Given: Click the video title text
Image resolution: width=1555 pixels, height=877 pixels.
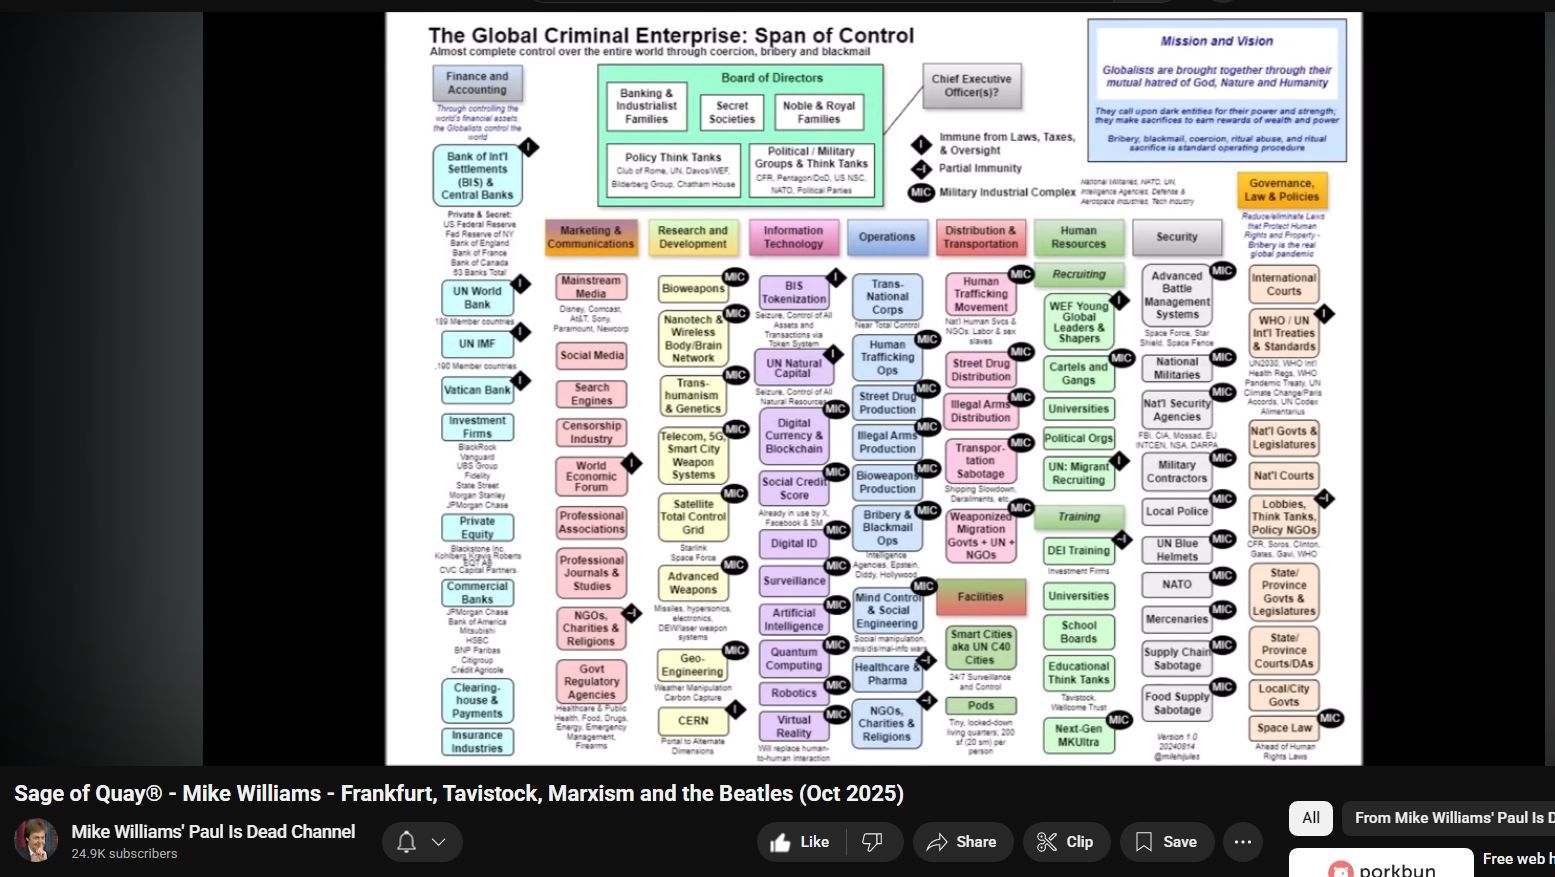Looking at the screenshot, I should (x=458, y=794).
